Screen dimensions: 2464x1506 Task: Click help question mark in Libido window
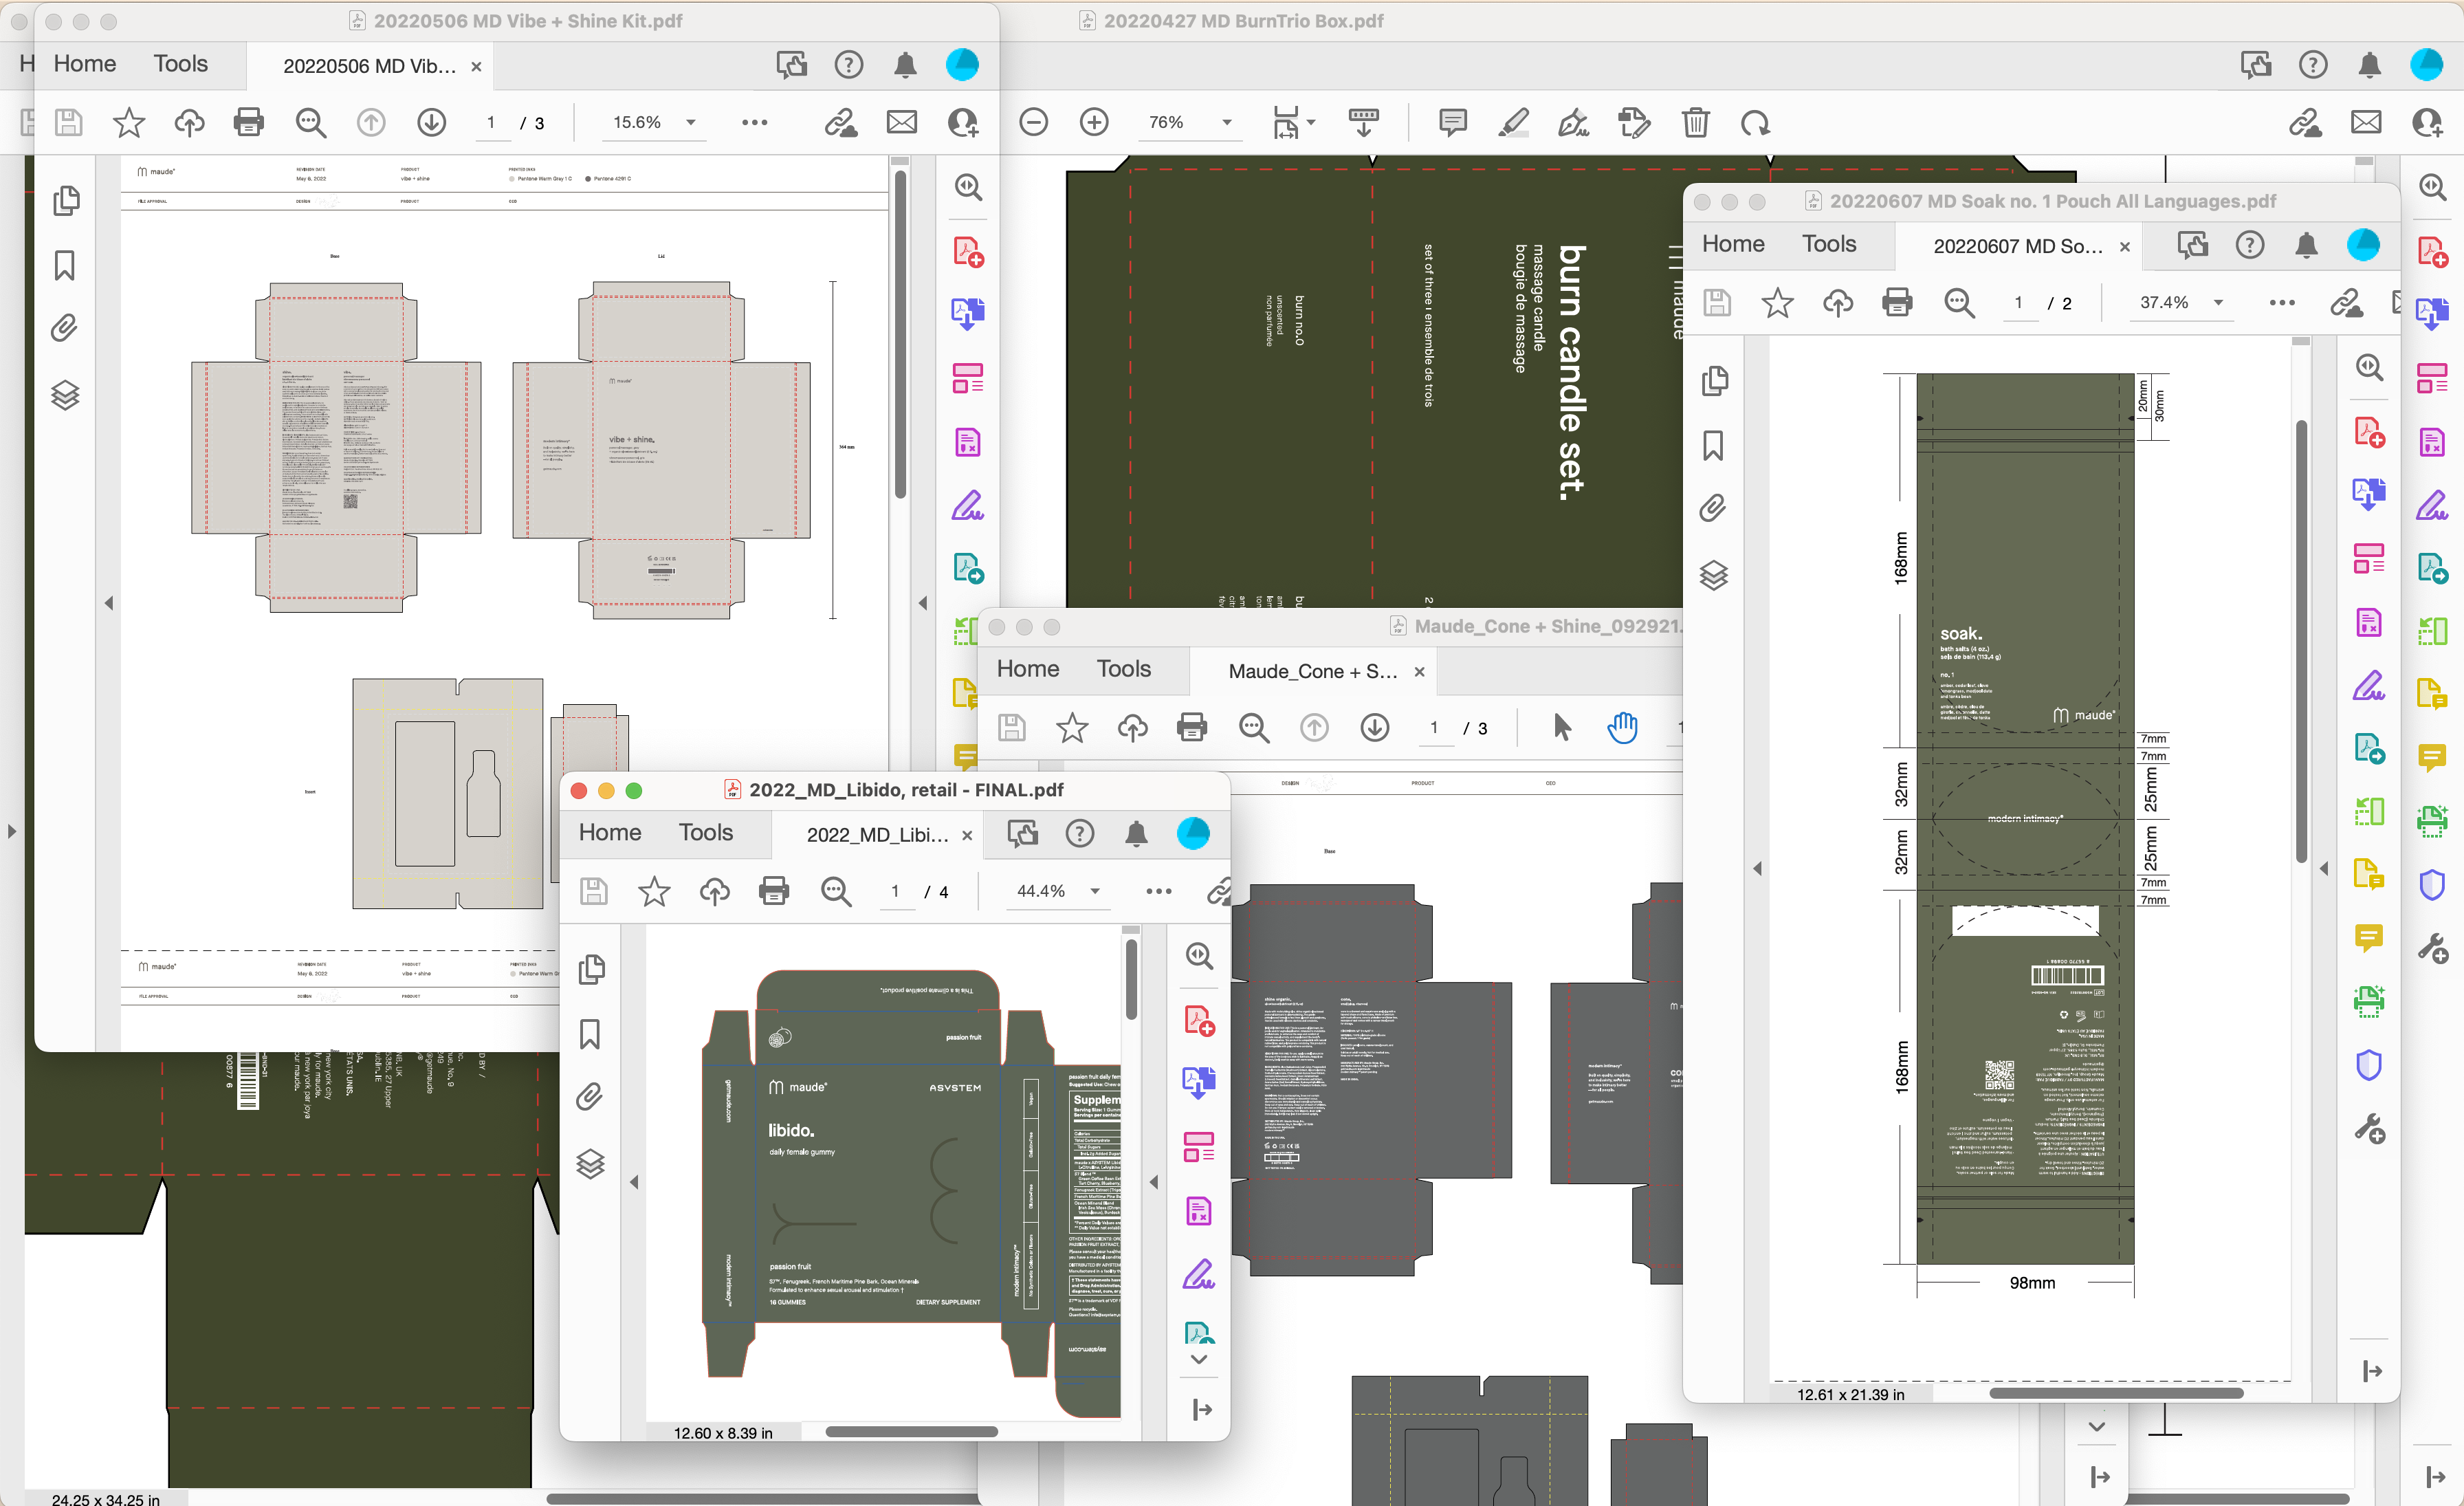[1079, 833]
